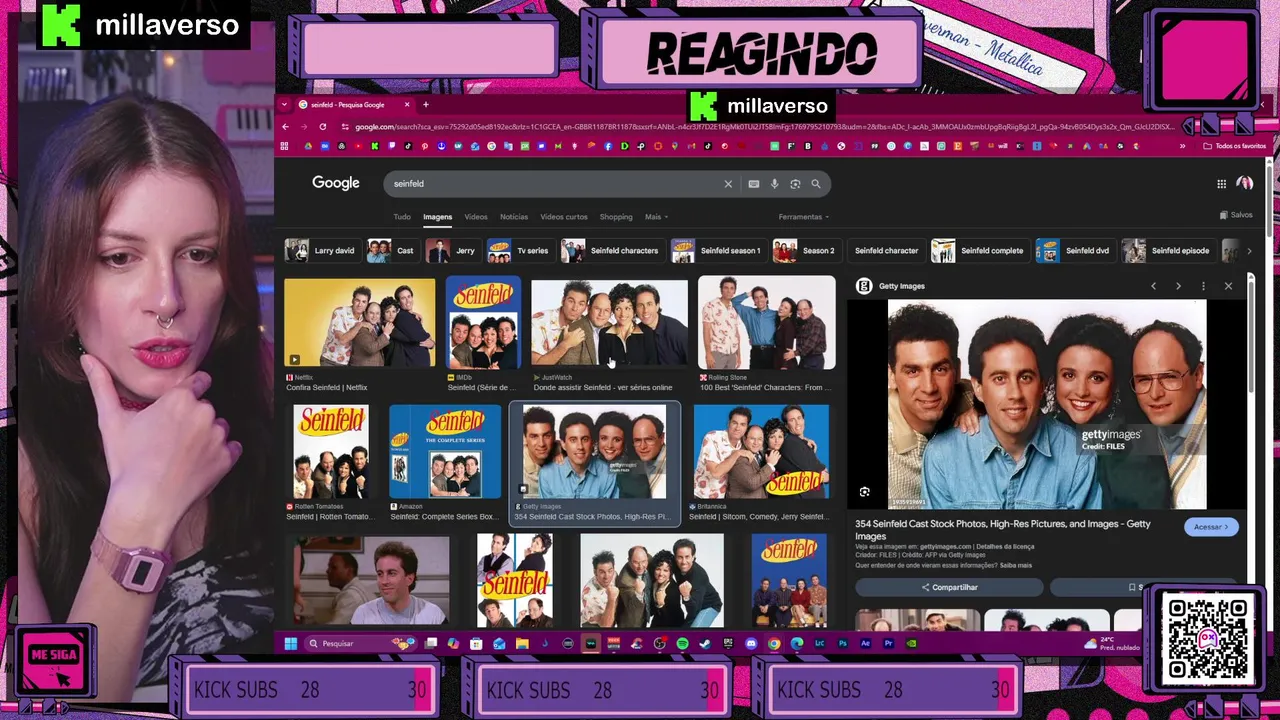Open three-dot menu in image preview
1280x720 pixels.
(x=1203, y=286)
